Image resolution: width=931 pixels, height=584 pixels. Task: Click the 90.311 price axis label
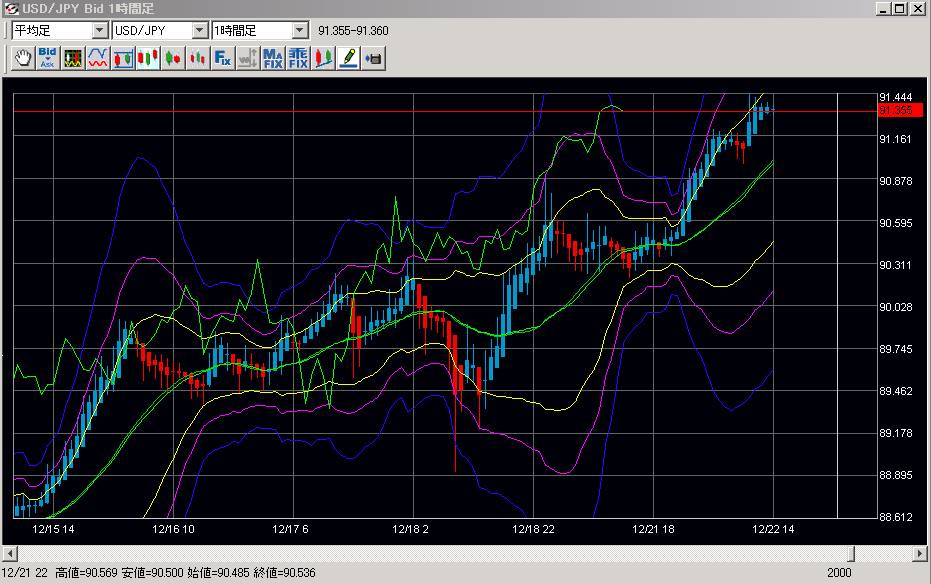pyautogui.click(x=895, y=265)
